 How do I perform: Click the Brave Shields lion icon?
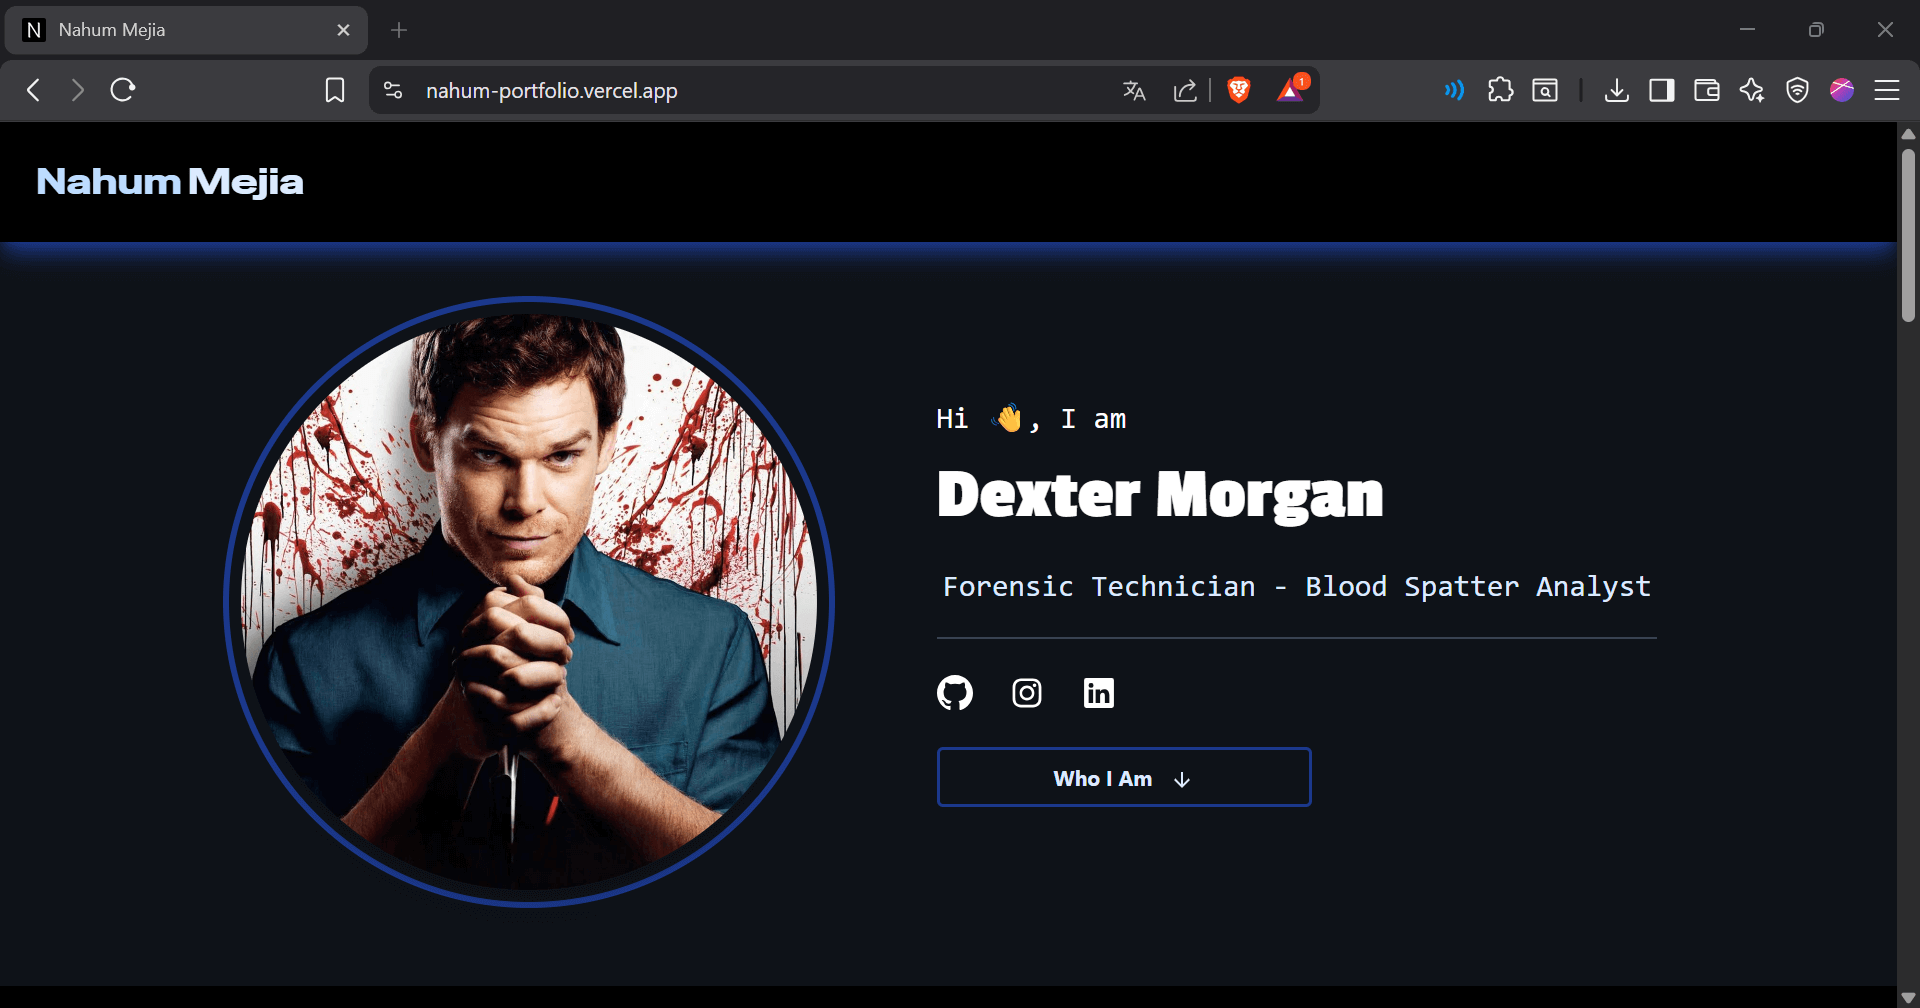click(1238, 90)
